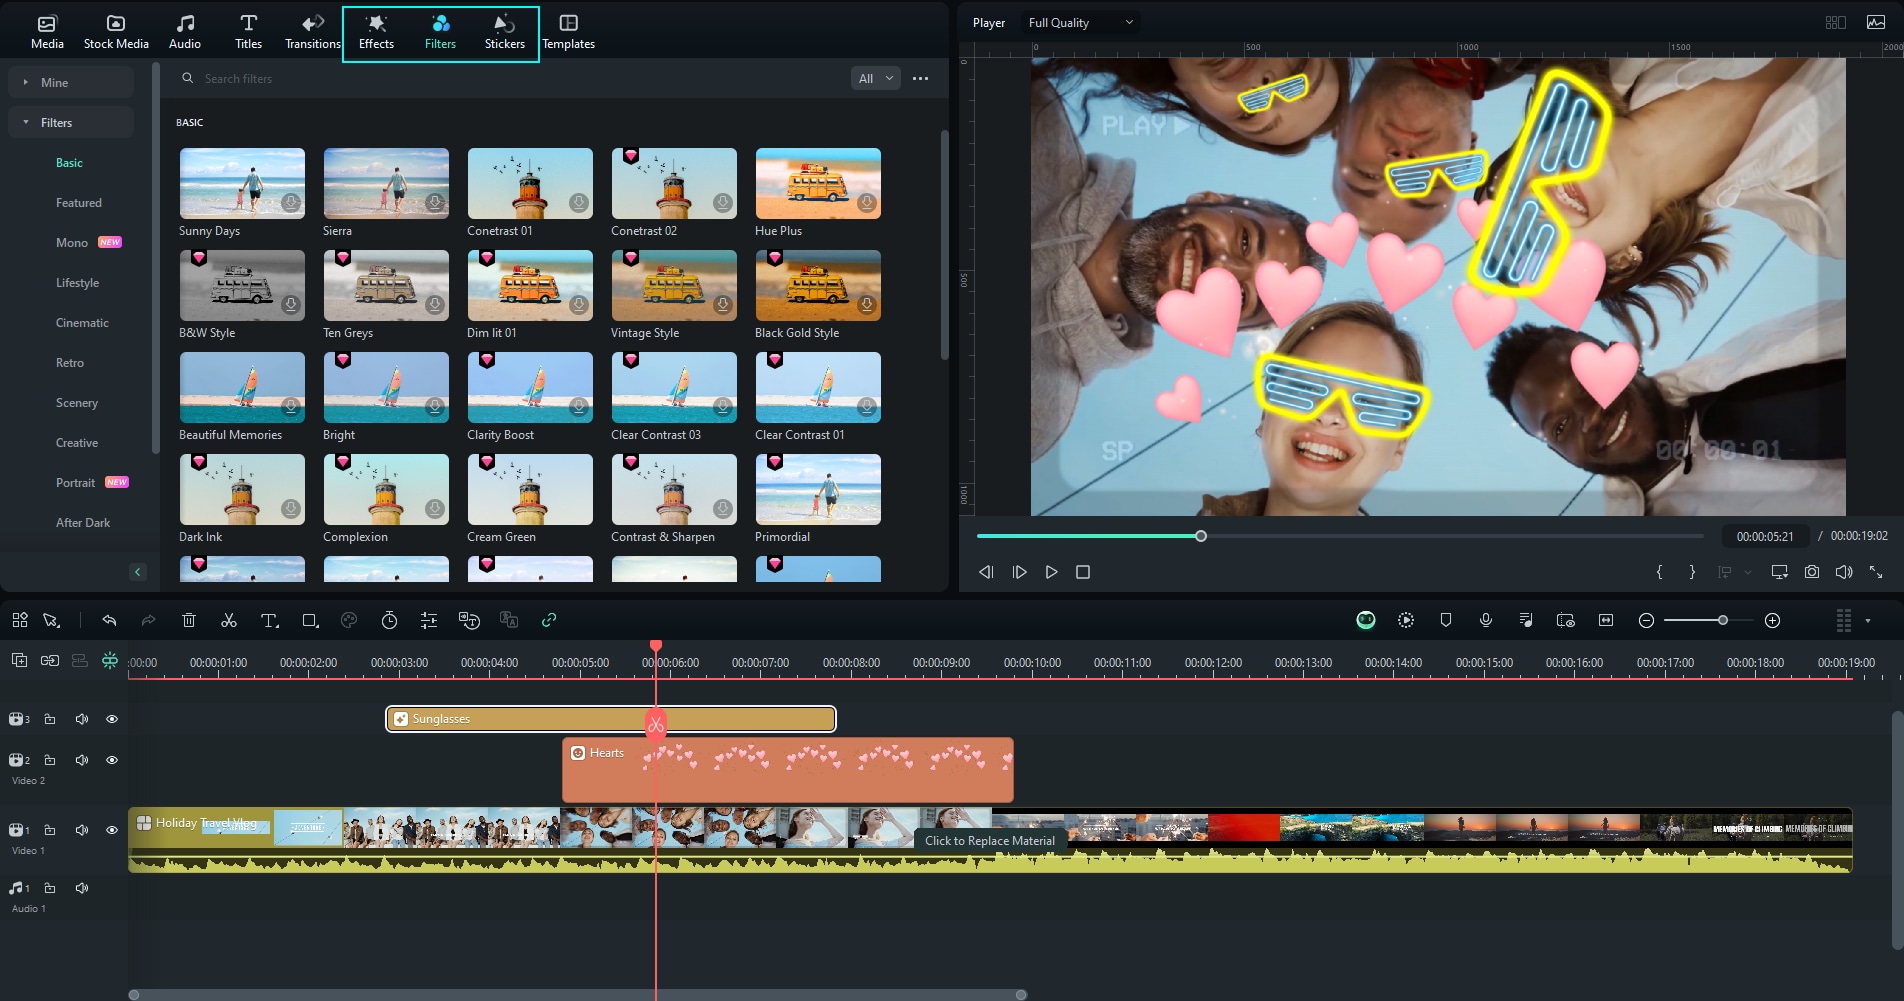Mute the Audio 1 track
The image size is (1904, 1001).
pos(82,888)
